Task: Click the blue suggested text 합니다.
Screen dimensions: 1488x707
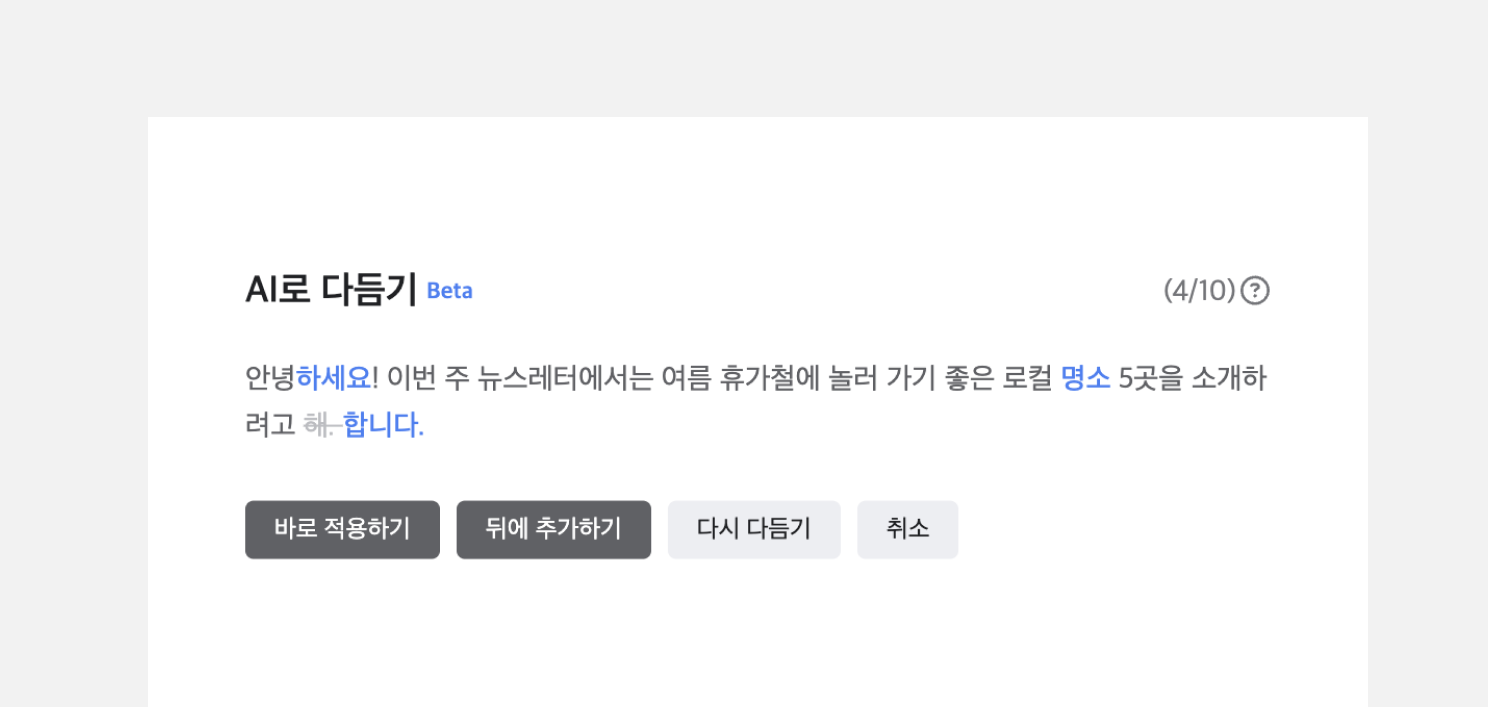Action: click(384, 426)
